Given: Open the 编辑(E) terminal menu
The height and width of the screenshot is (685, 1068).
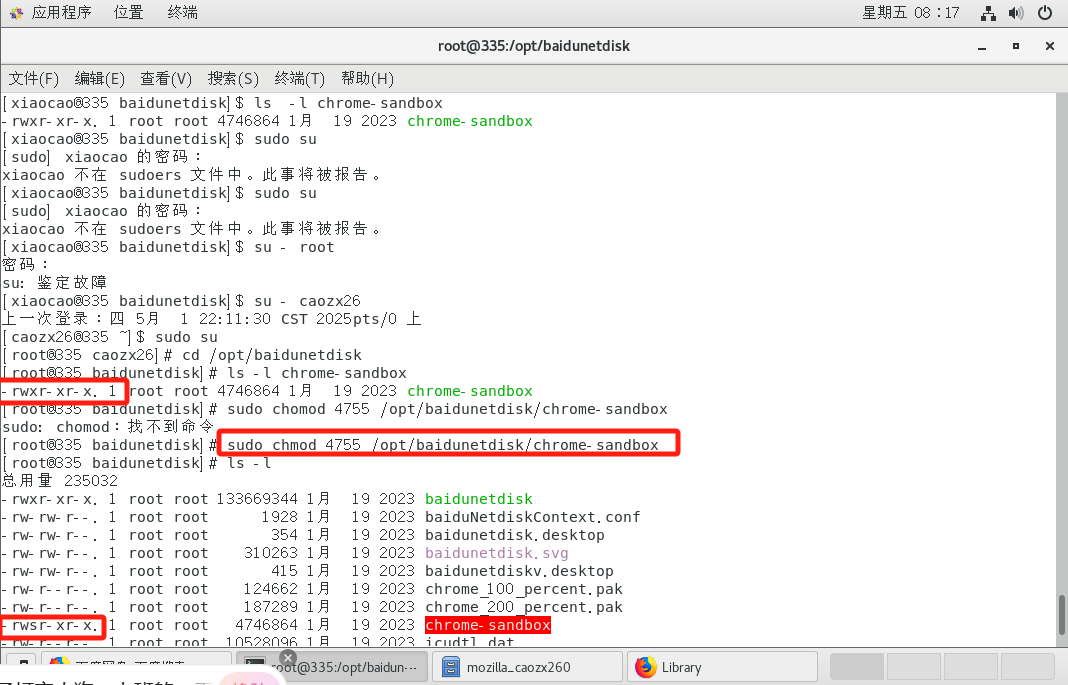Looking at the screenshot, I should [99, 78].
